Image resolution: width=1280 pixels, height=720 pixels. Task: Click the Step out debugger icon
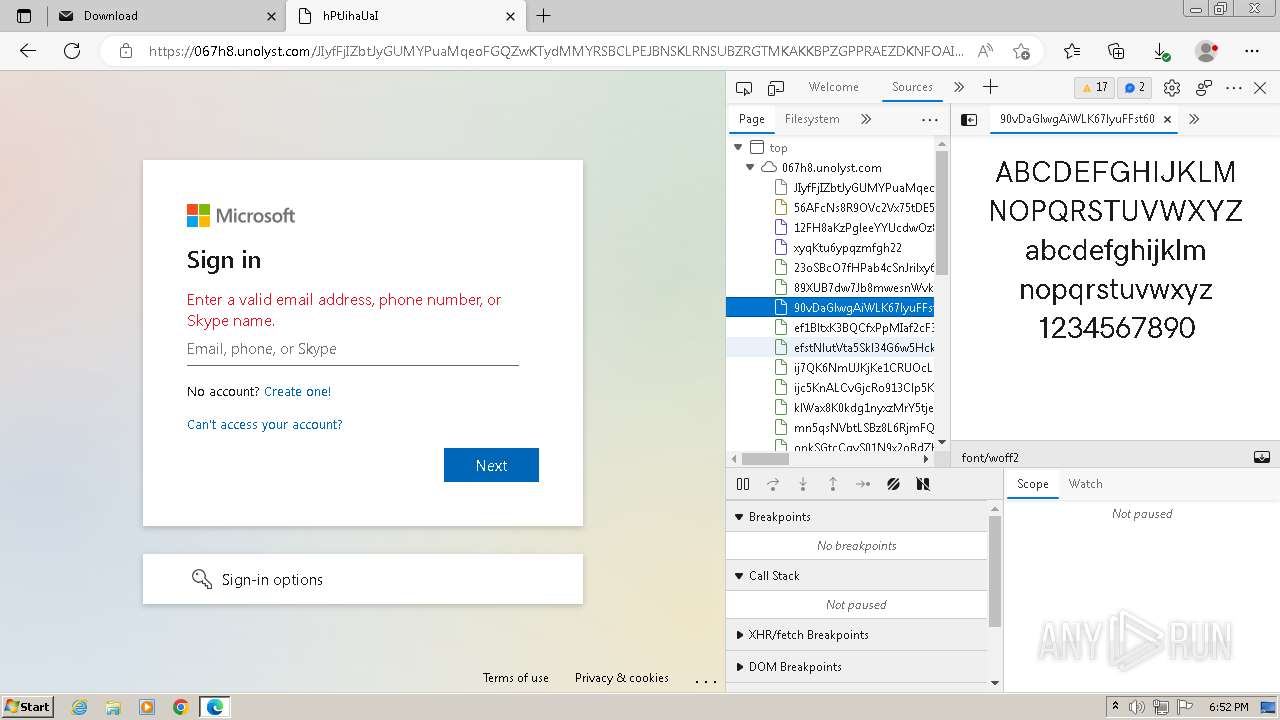[x=833, y=484]
